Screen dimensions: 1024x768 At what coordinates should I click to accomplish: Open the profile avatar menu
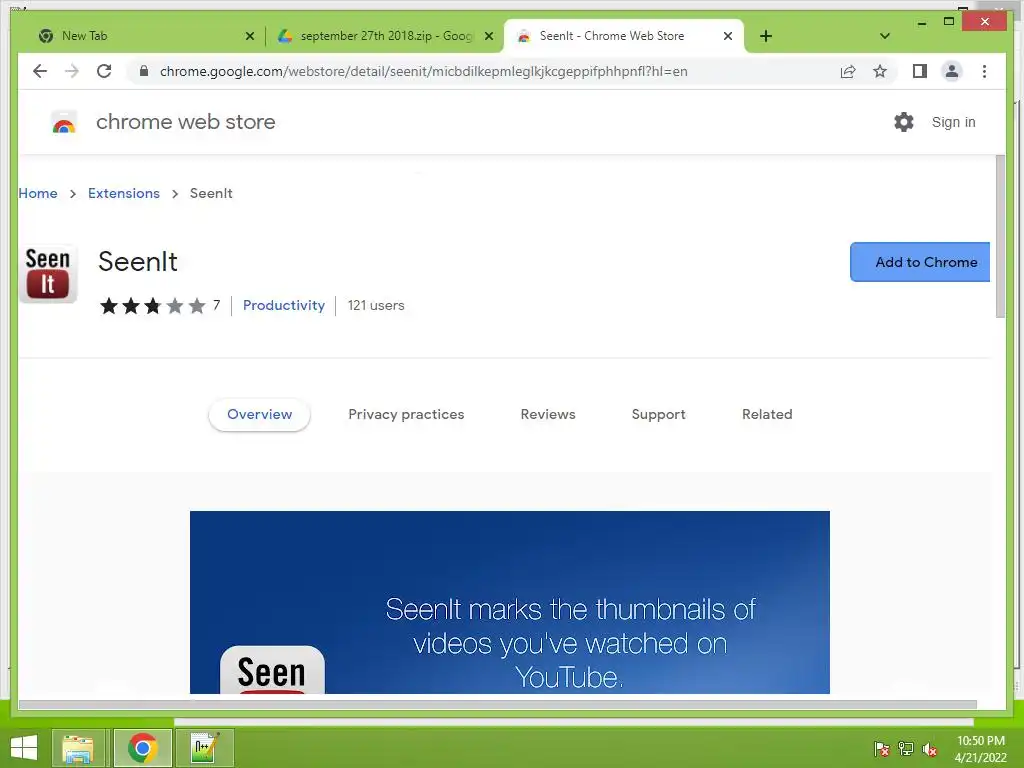[952, 71]
